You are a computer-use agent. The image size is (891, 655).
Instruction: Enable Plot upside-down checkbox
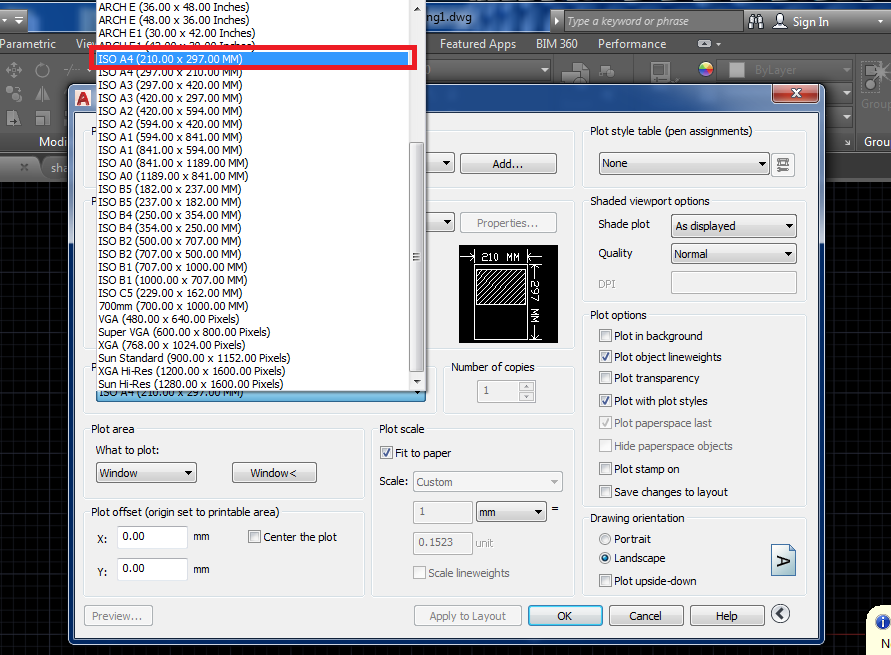[x=605, y=581]
